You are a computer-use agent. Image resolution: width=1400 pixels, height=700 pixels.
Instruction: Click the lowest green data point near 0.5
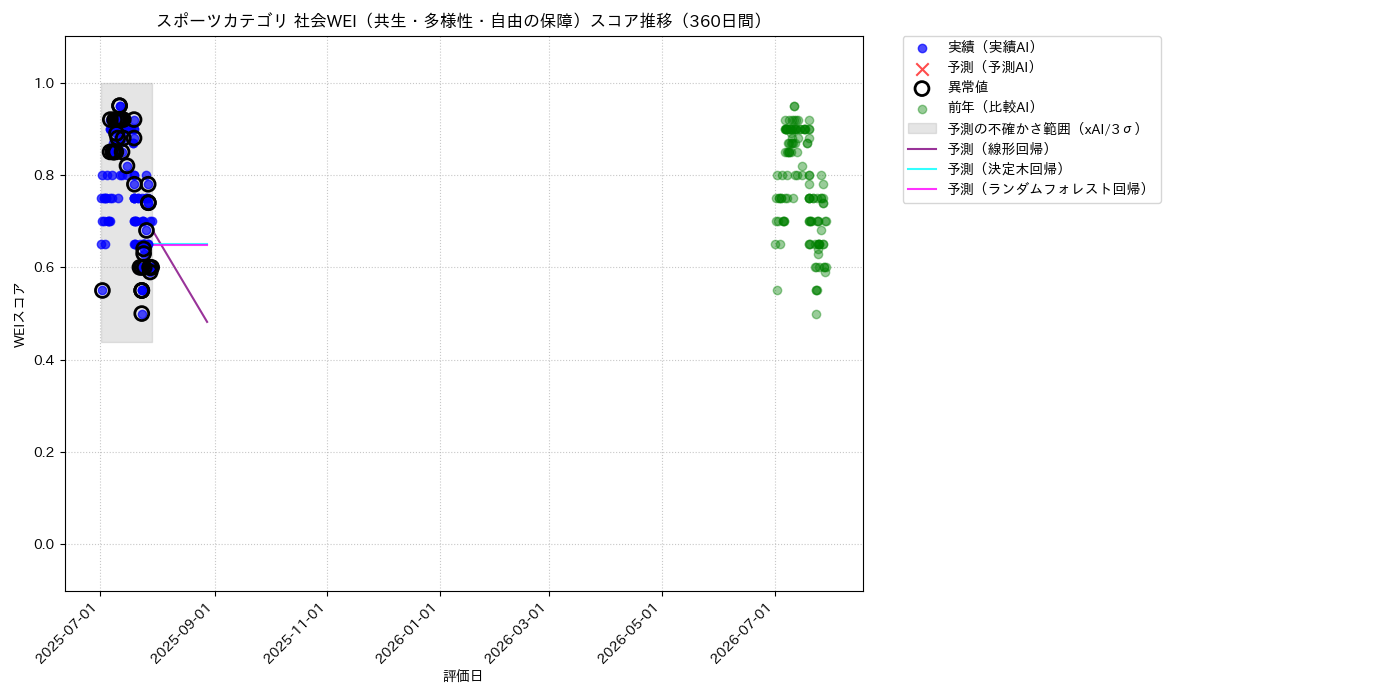[816, 314]
